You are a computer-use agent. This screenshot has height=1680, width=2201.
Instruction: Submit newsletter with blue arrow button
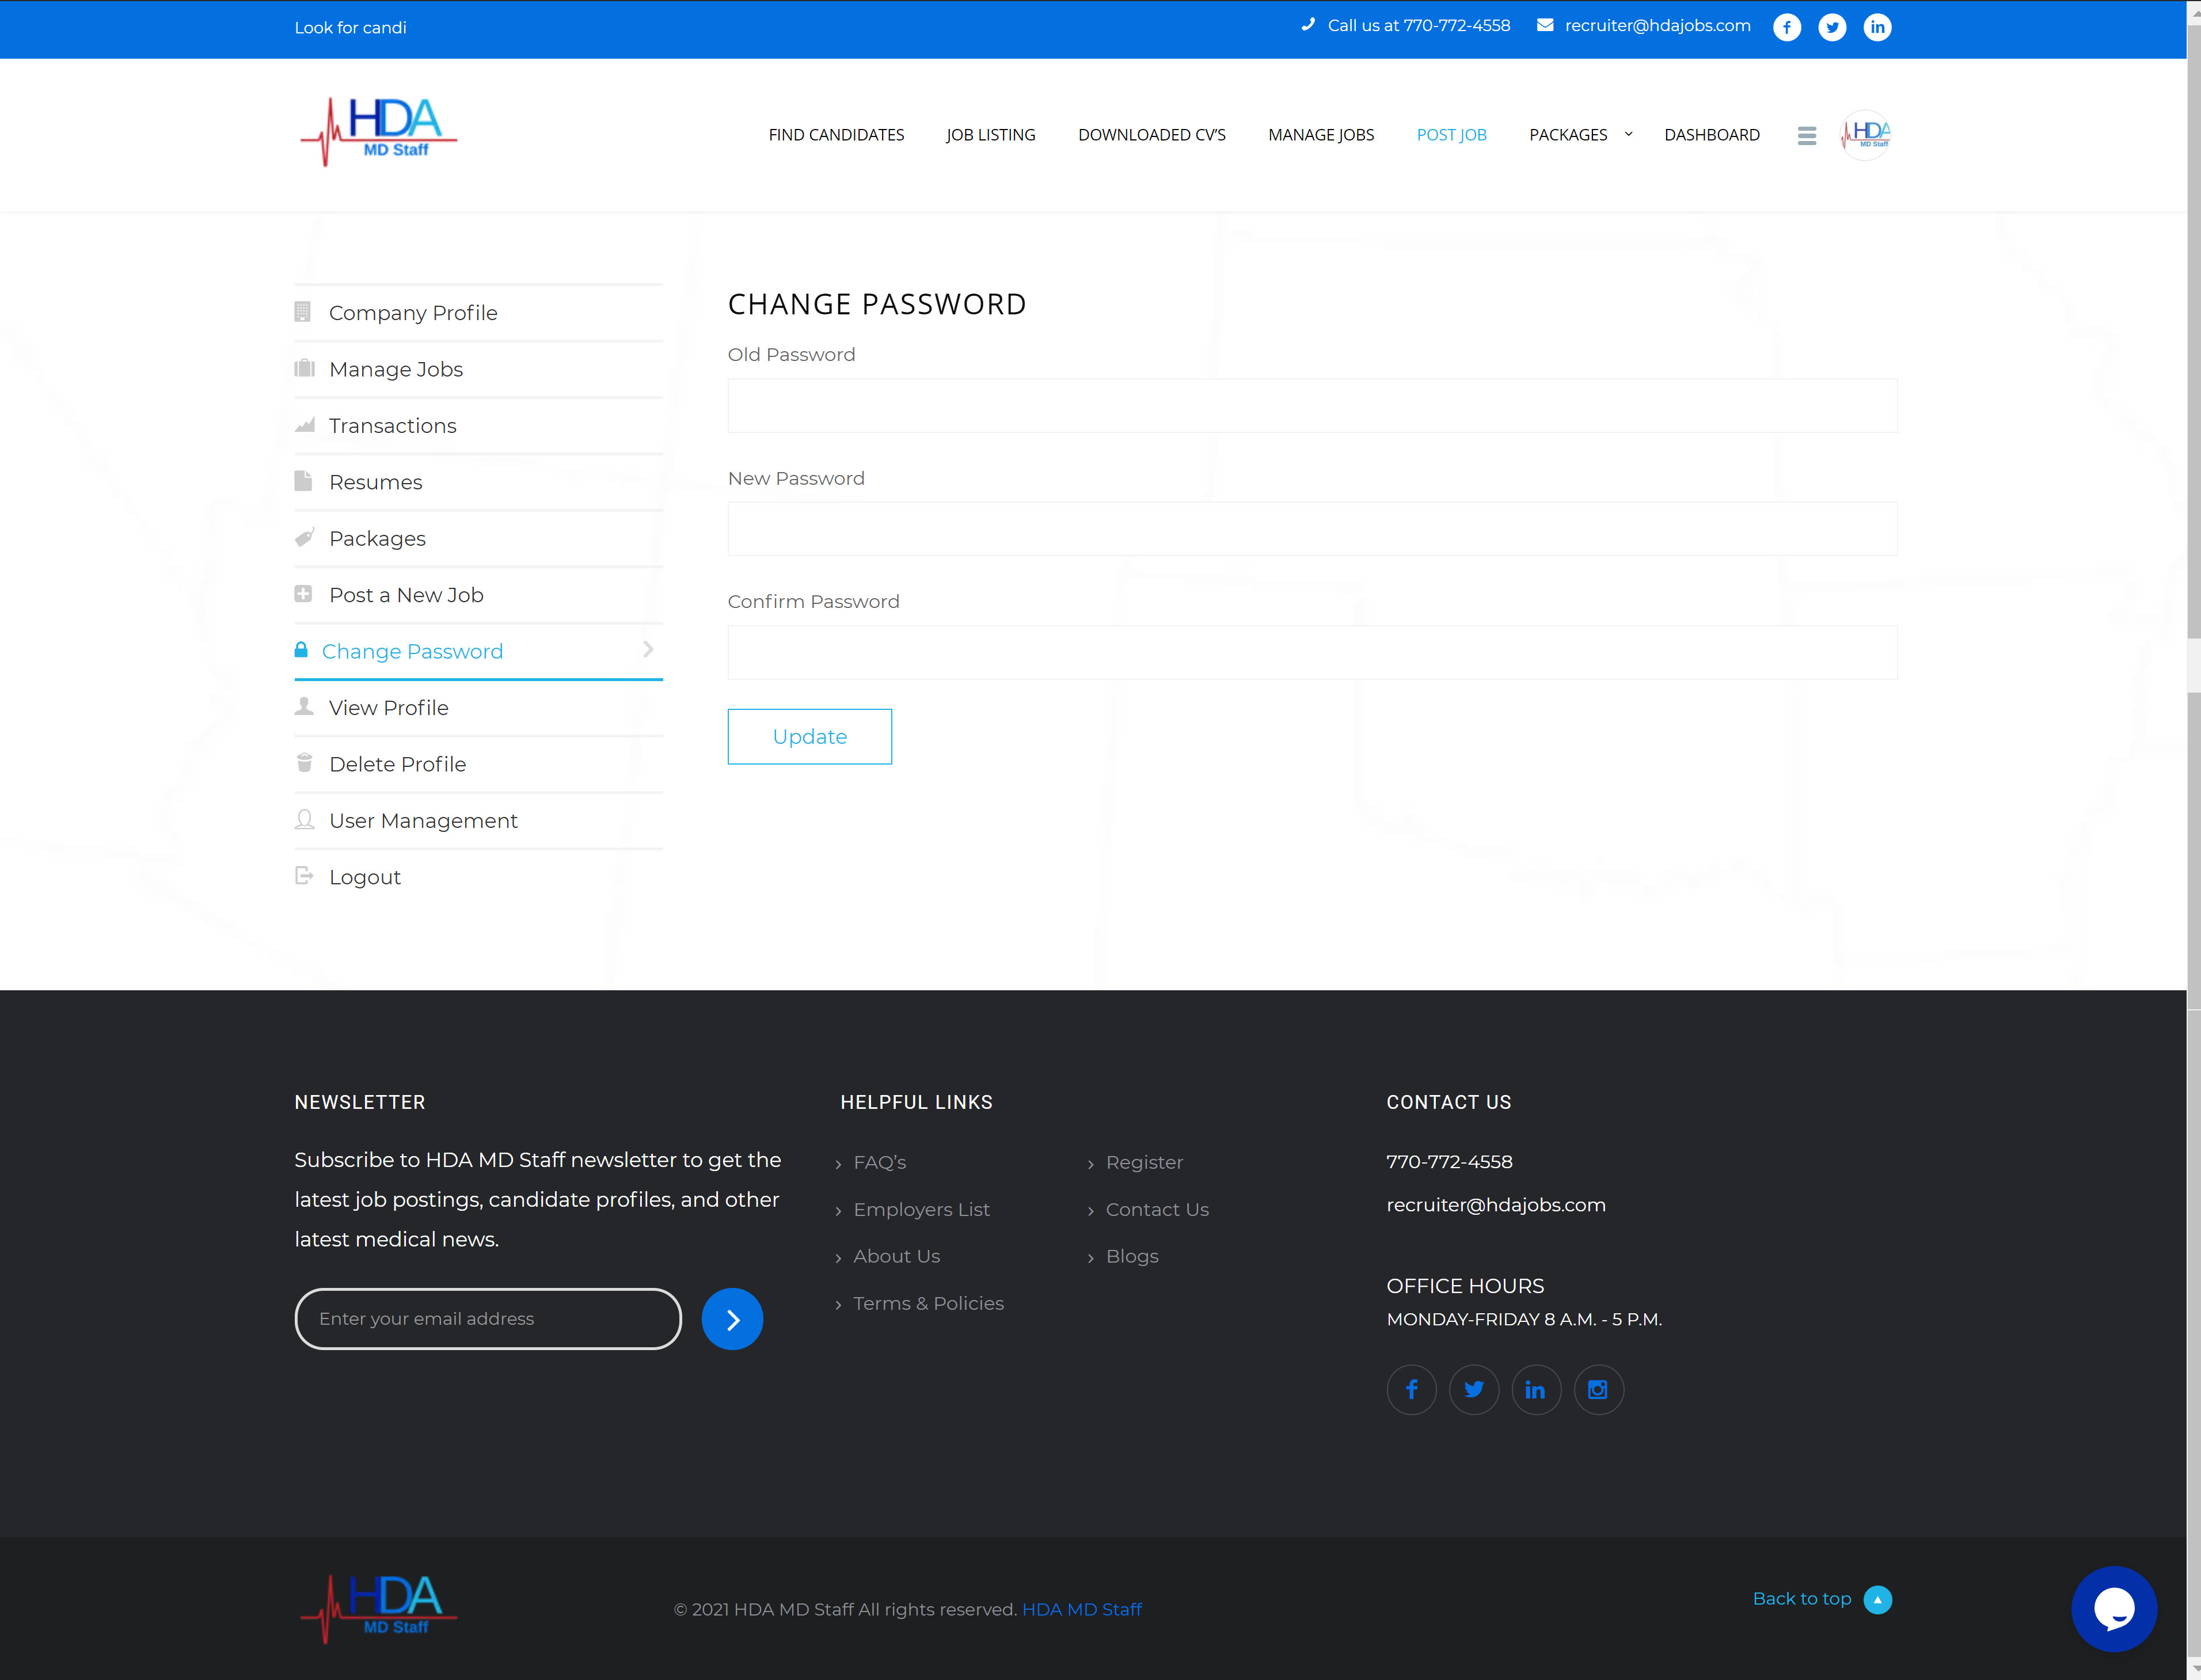[732, 1319]
